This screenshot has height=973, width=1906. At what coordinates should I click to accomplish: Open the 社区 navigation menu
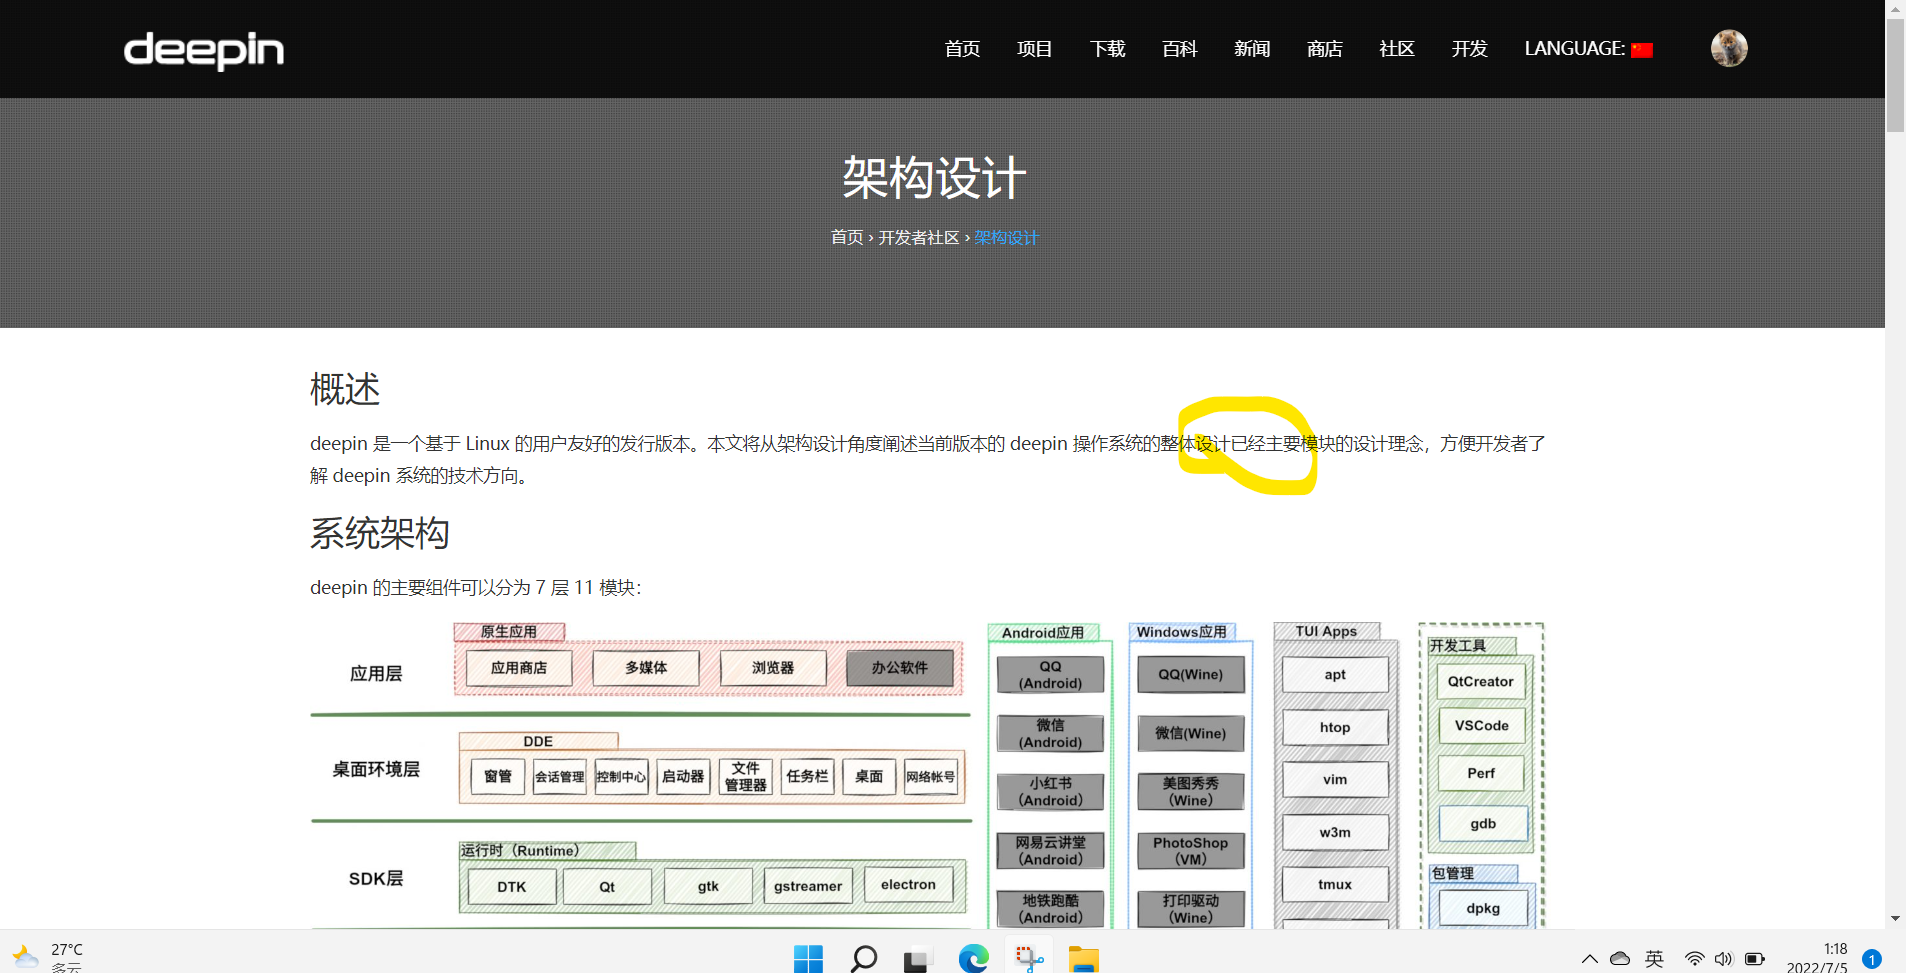pos(1397,48)
